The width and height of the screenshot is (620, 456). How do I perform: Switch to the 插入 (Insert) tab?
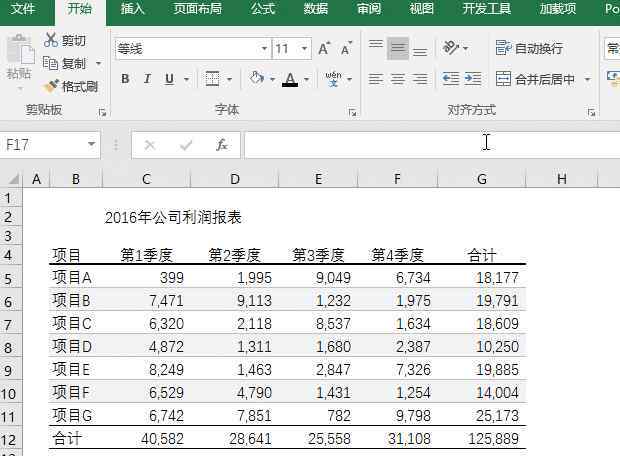(132, 9)
